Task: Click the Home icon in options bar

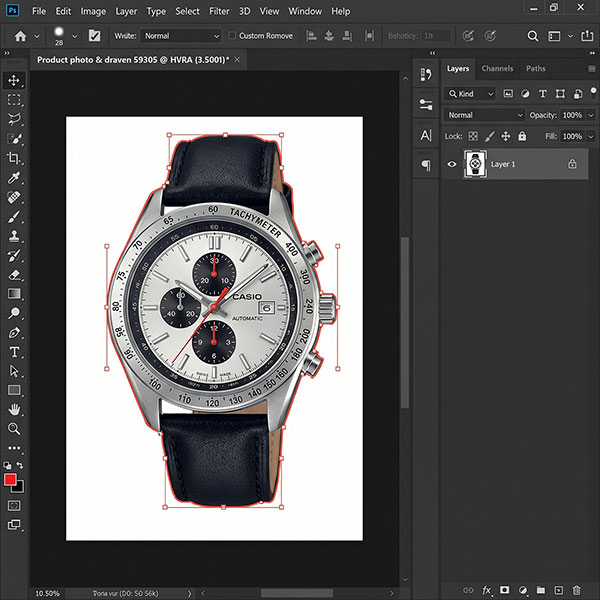Action: 20,36
